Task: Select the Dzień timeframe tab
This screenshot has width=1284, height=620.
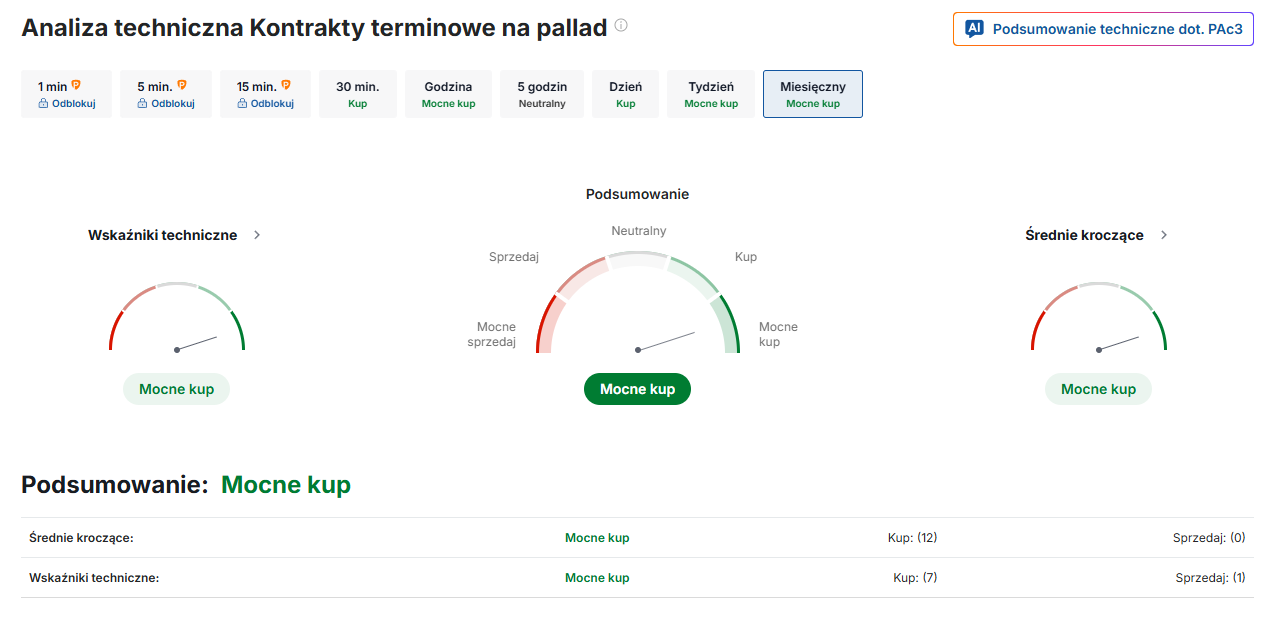Action: pyautogui.click(x=626, y=94)
